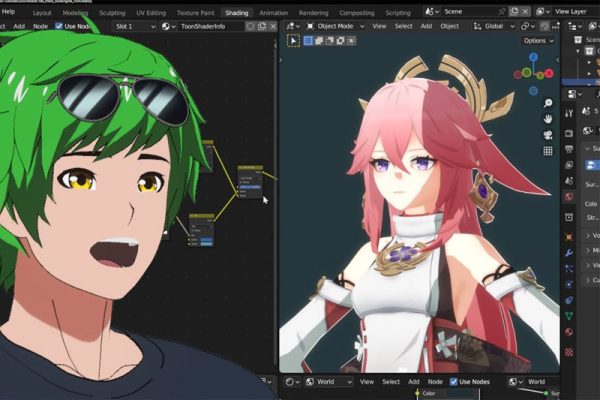Open the Global transform orientation dropdown
The image size is (600, 400).
coord(494,26)
